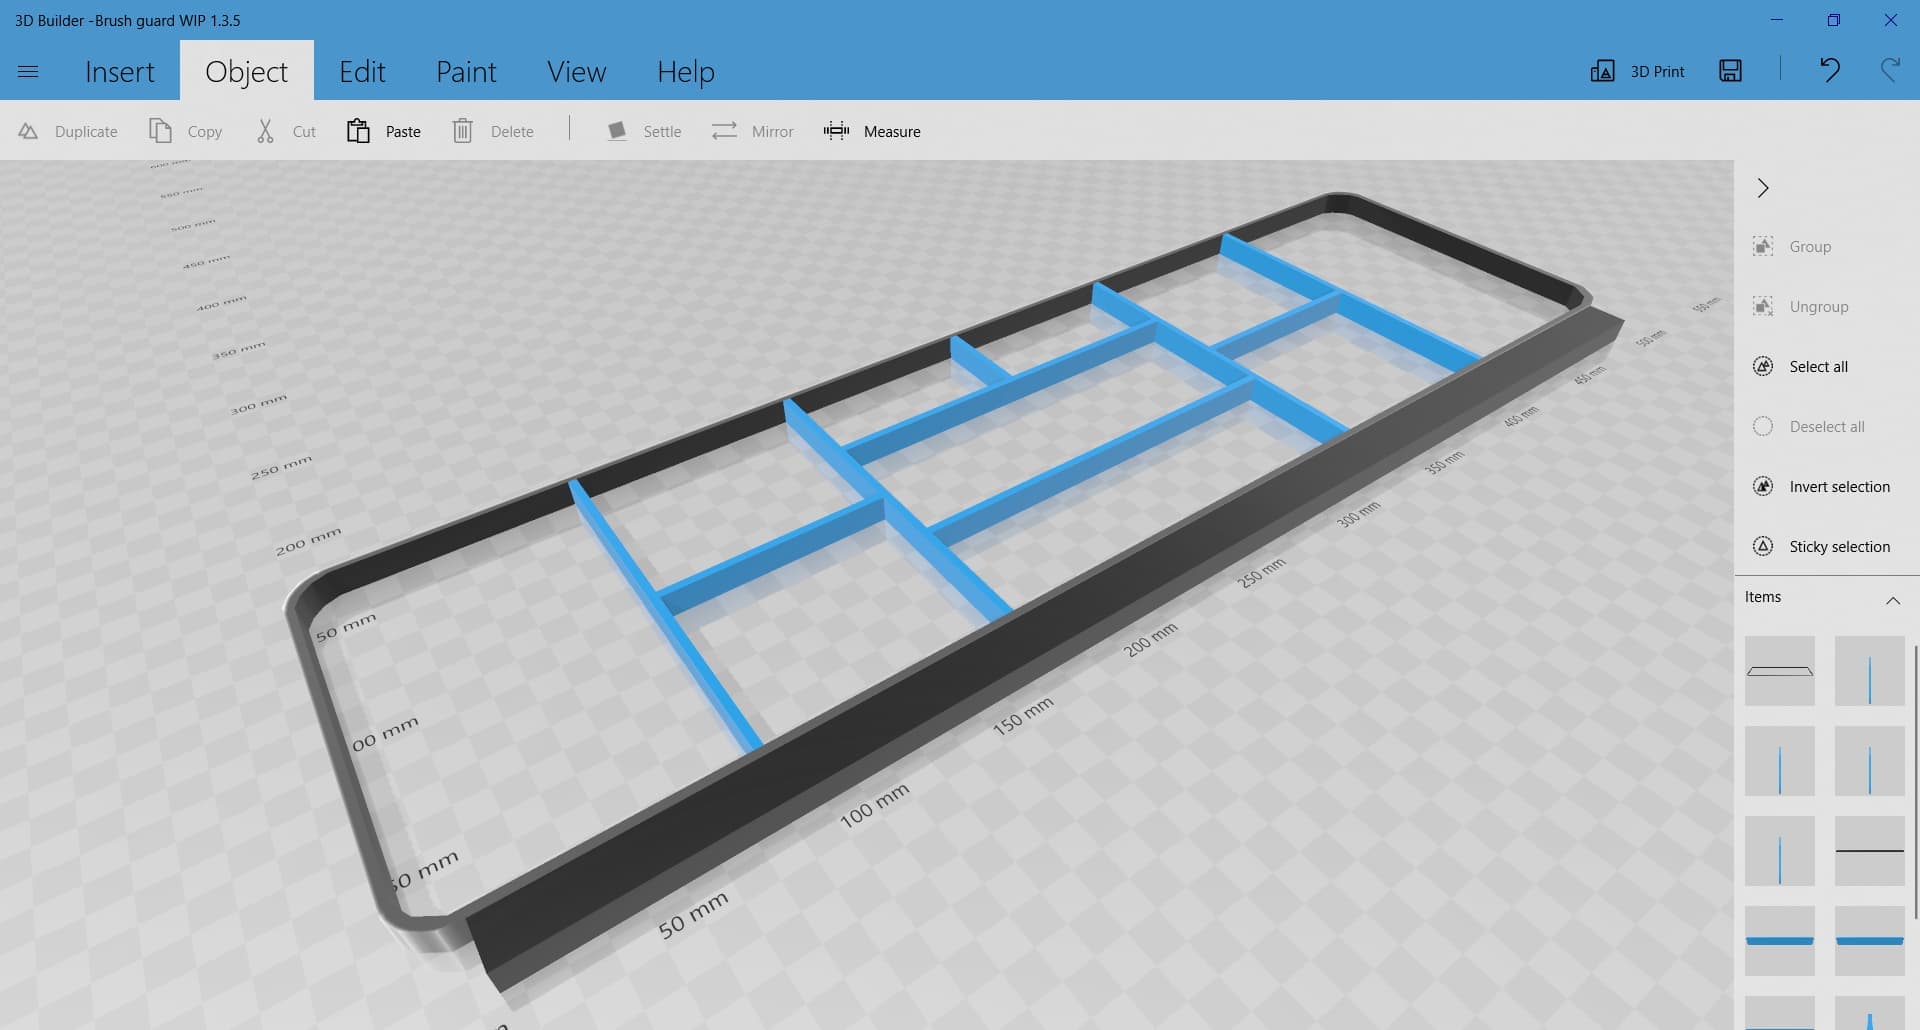Click the Duplicate button

[68, 131]
